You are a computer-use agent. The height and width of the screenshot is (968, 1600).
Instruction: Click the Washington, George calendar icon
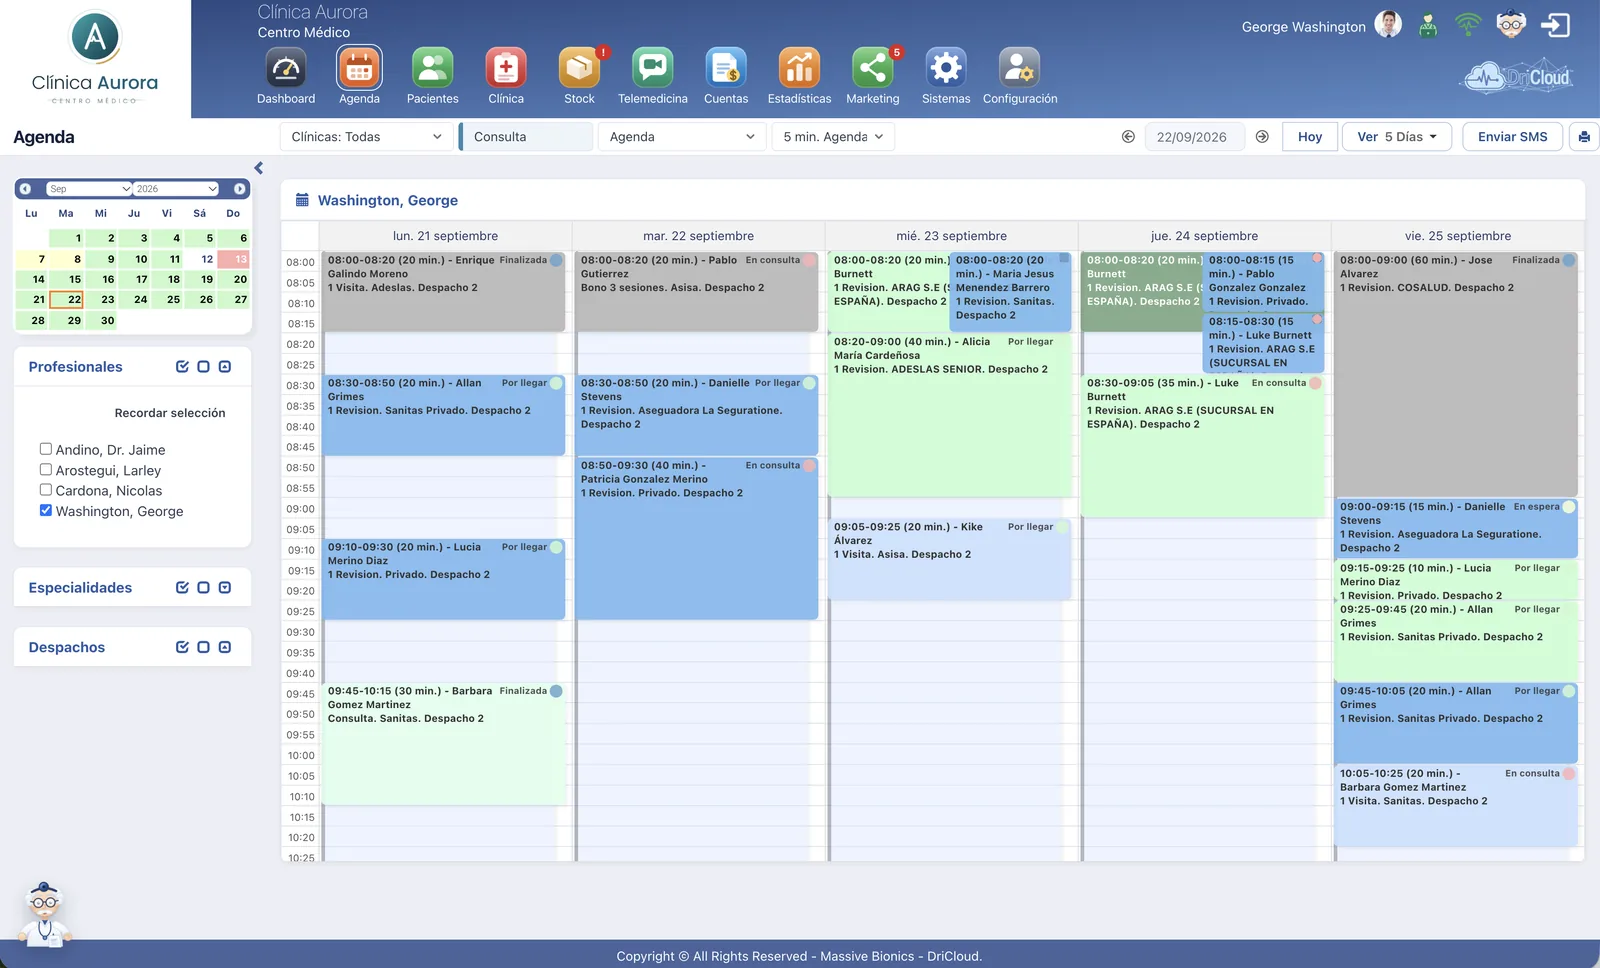[302, 200]
